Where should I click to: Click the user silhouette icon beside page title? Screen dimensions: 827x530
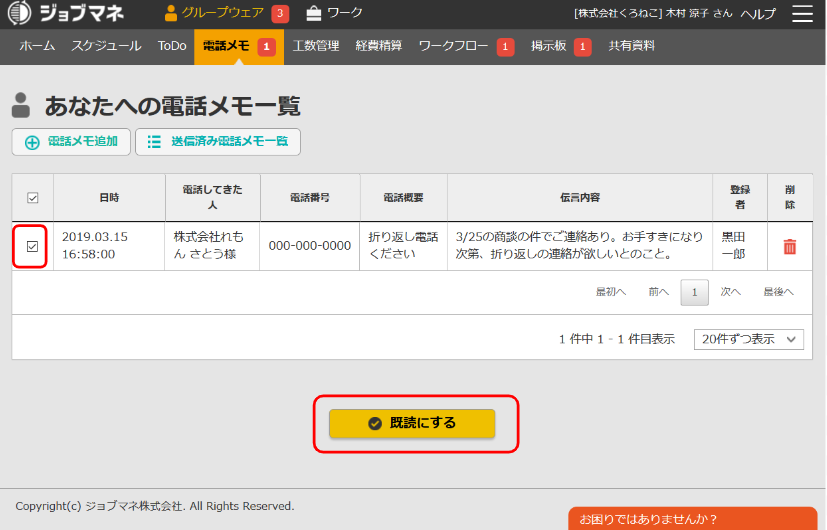[x=21, y=105]
